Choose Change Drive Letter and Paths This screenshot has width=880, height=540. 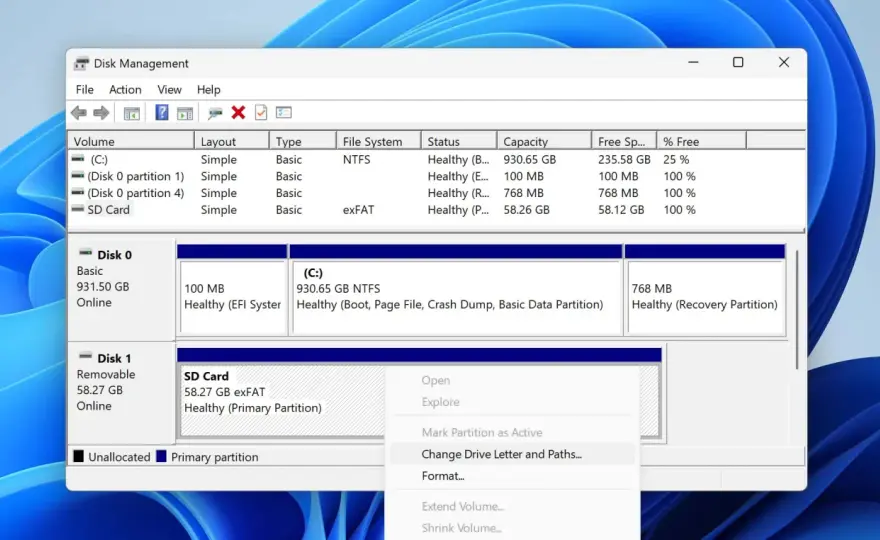512,454
